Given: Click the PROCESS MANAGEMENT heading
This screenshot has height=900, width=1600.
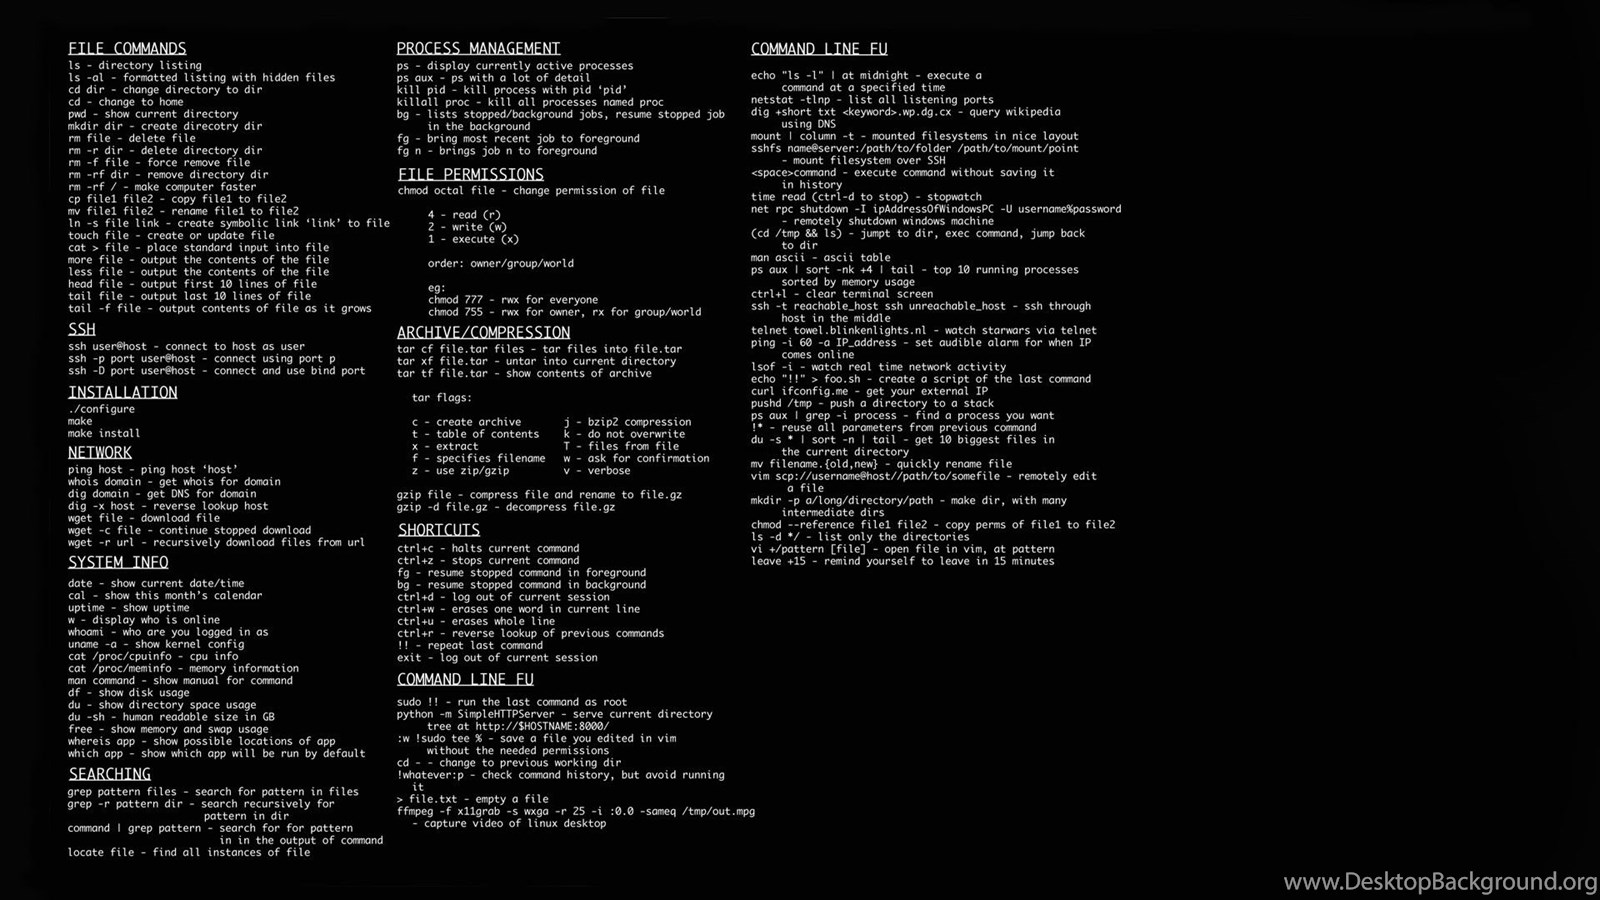Looking at the screenshot, I should click(478, 48).
